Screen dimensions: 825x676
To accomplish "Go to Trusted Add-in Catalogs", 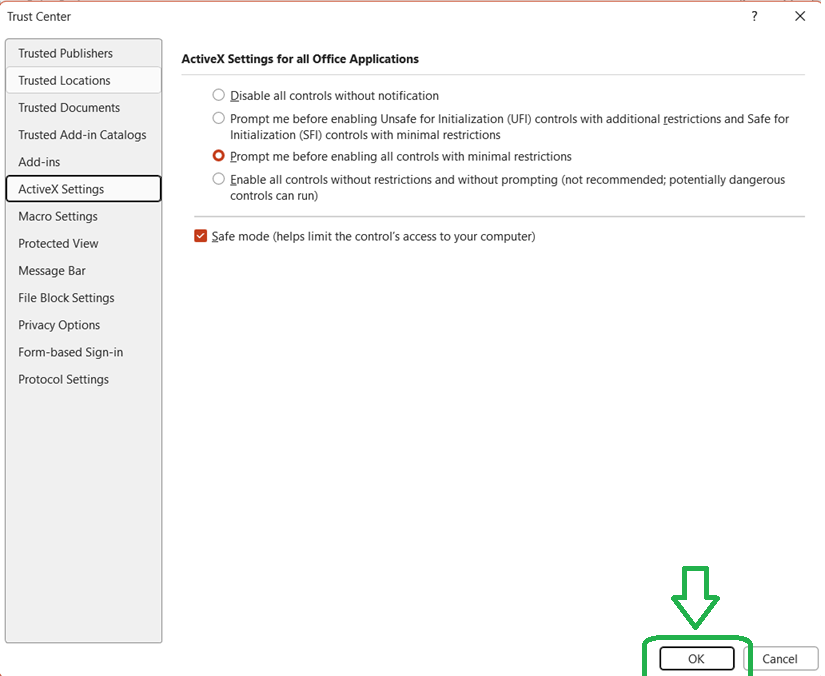I will (x=84, y=135).
